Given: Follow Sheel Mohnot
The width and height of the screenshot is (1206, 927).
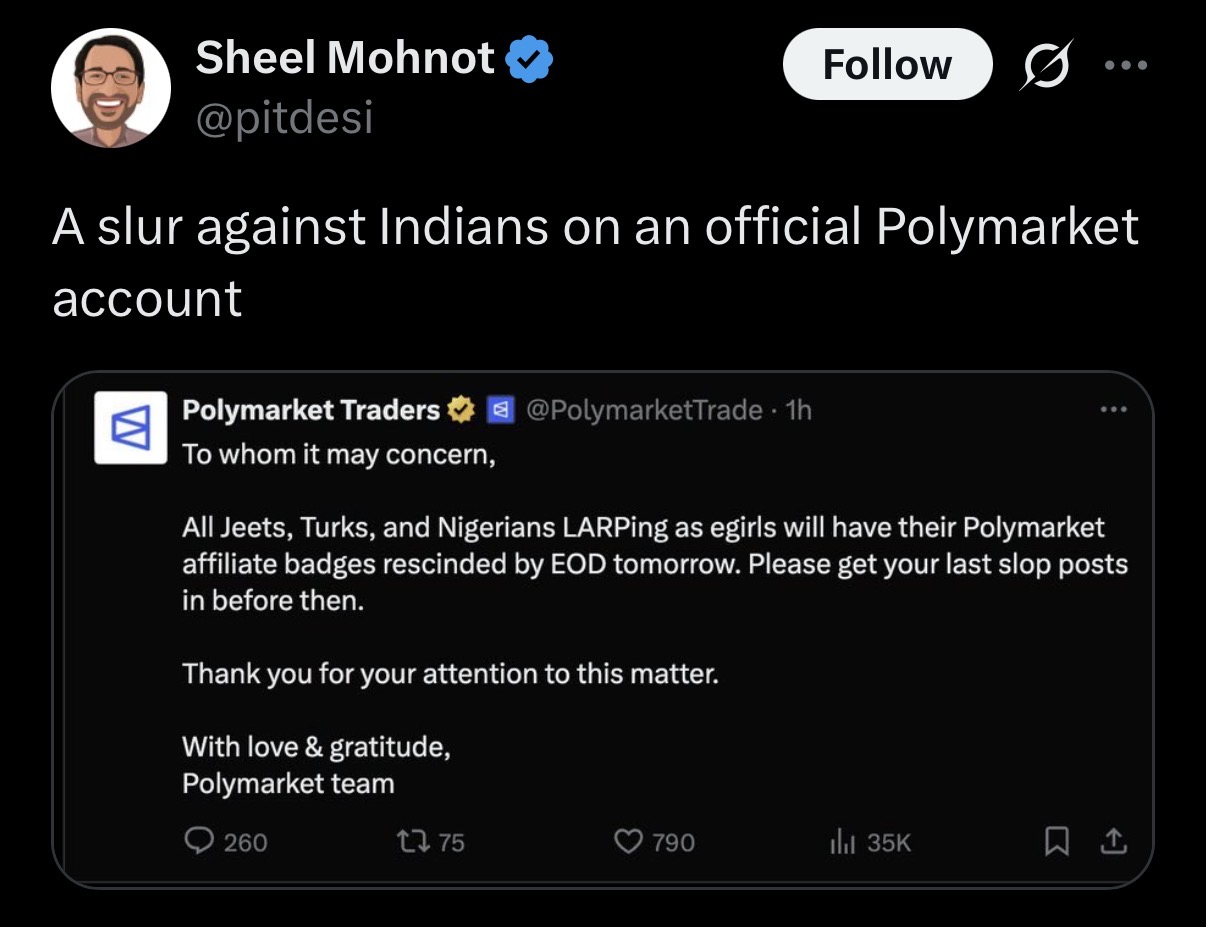Looking at the screenshot, I should (x=887, y=65).
